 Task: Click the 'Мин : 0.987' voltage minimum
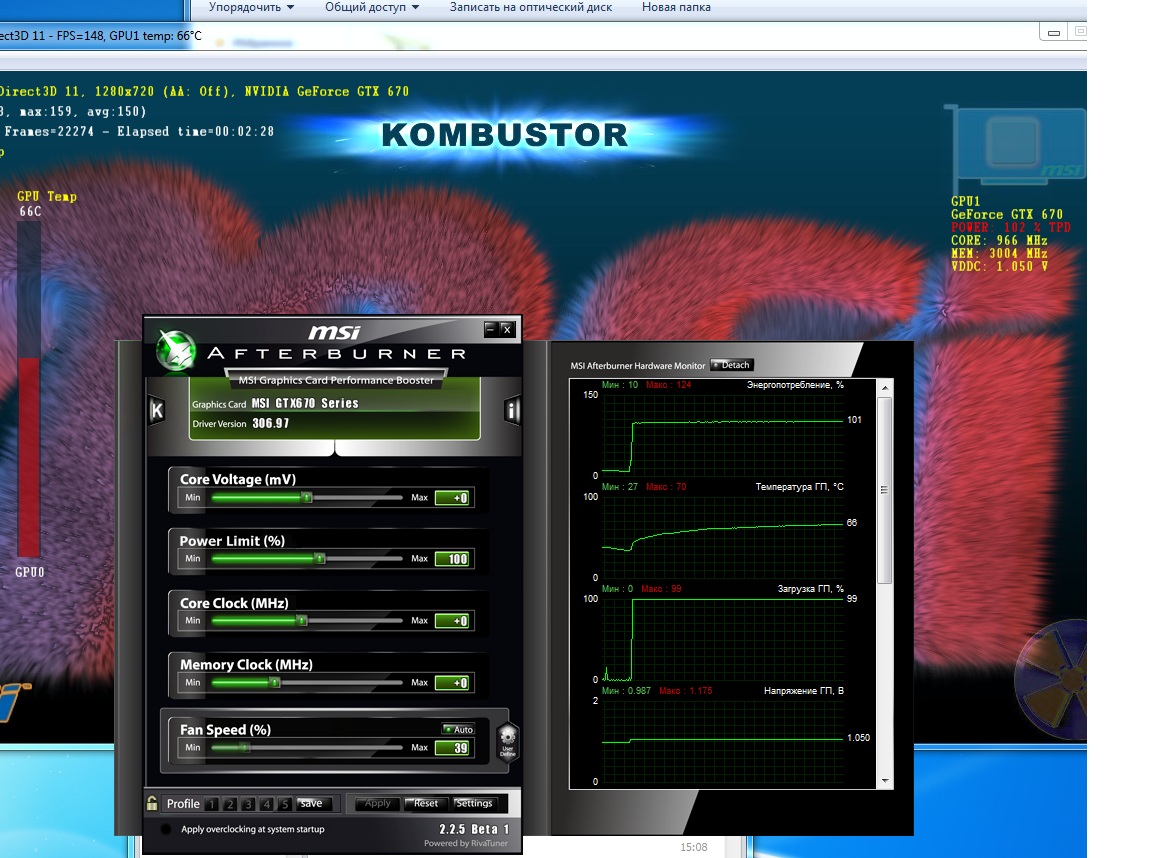point(626,691)
